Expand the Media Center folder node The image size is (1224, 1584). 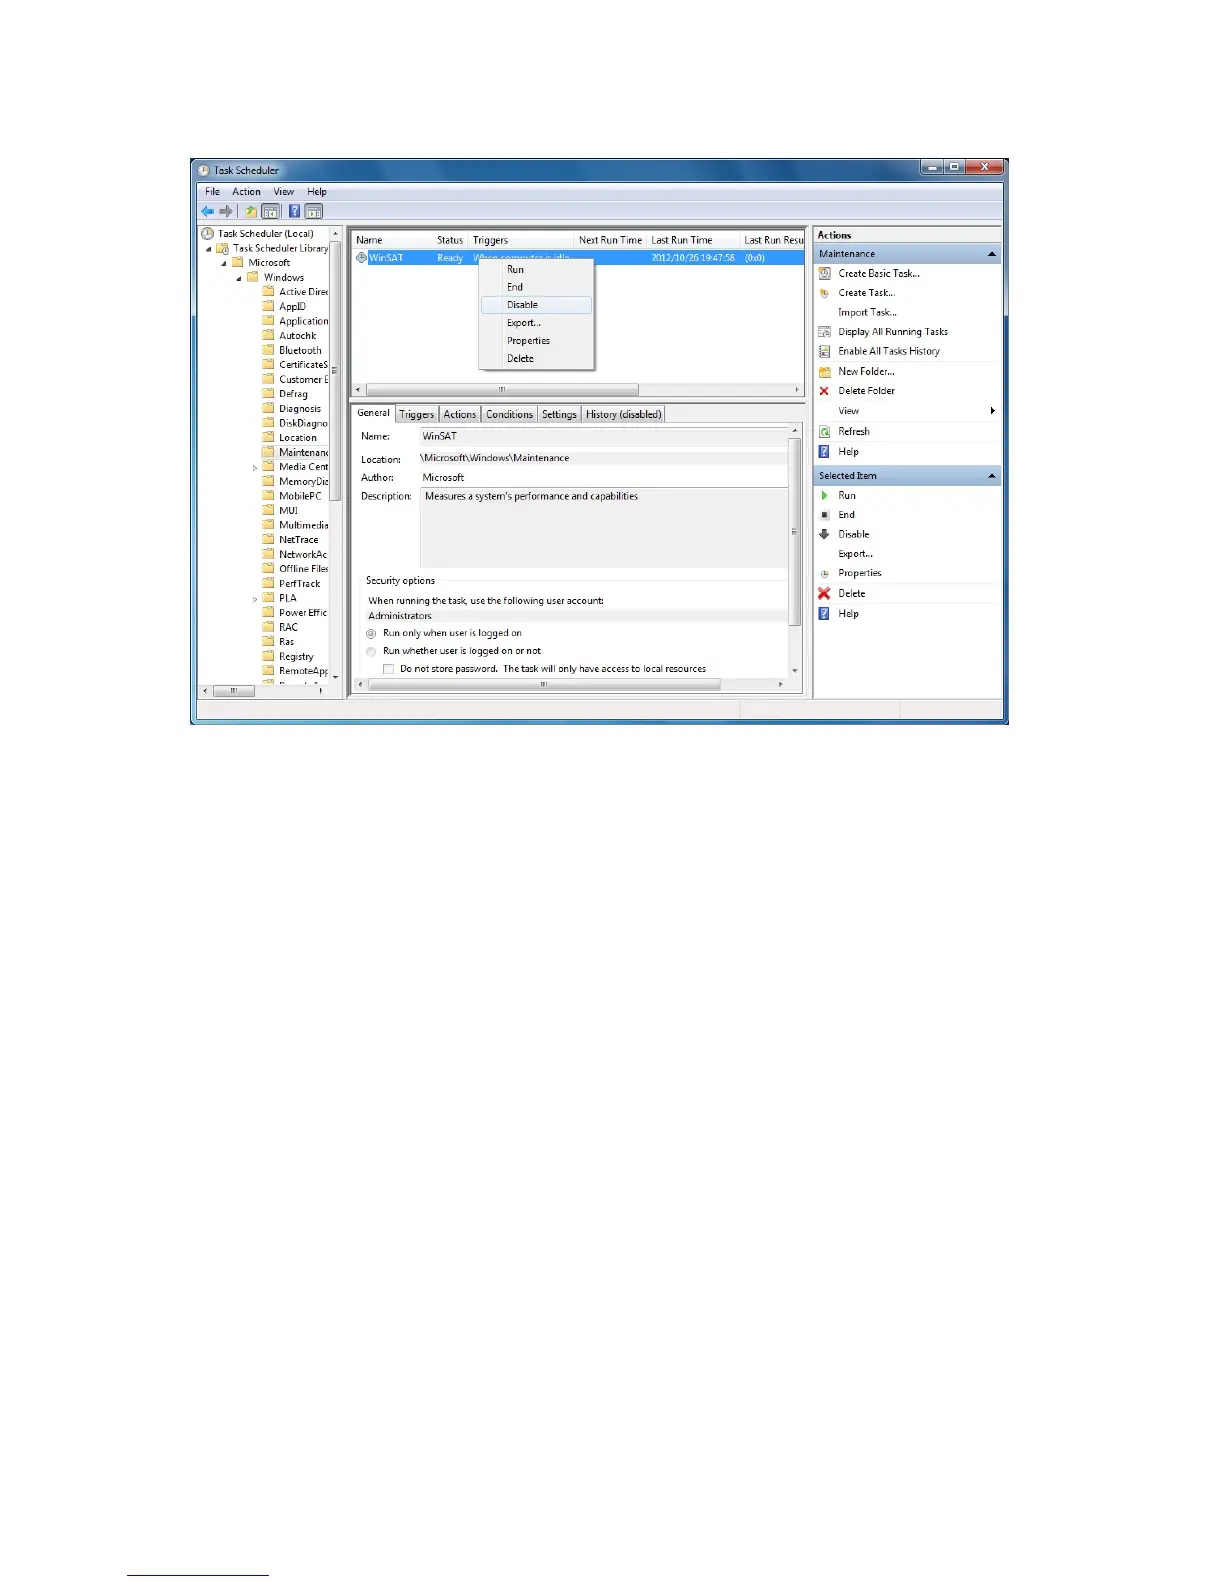(x=255, y=467)
